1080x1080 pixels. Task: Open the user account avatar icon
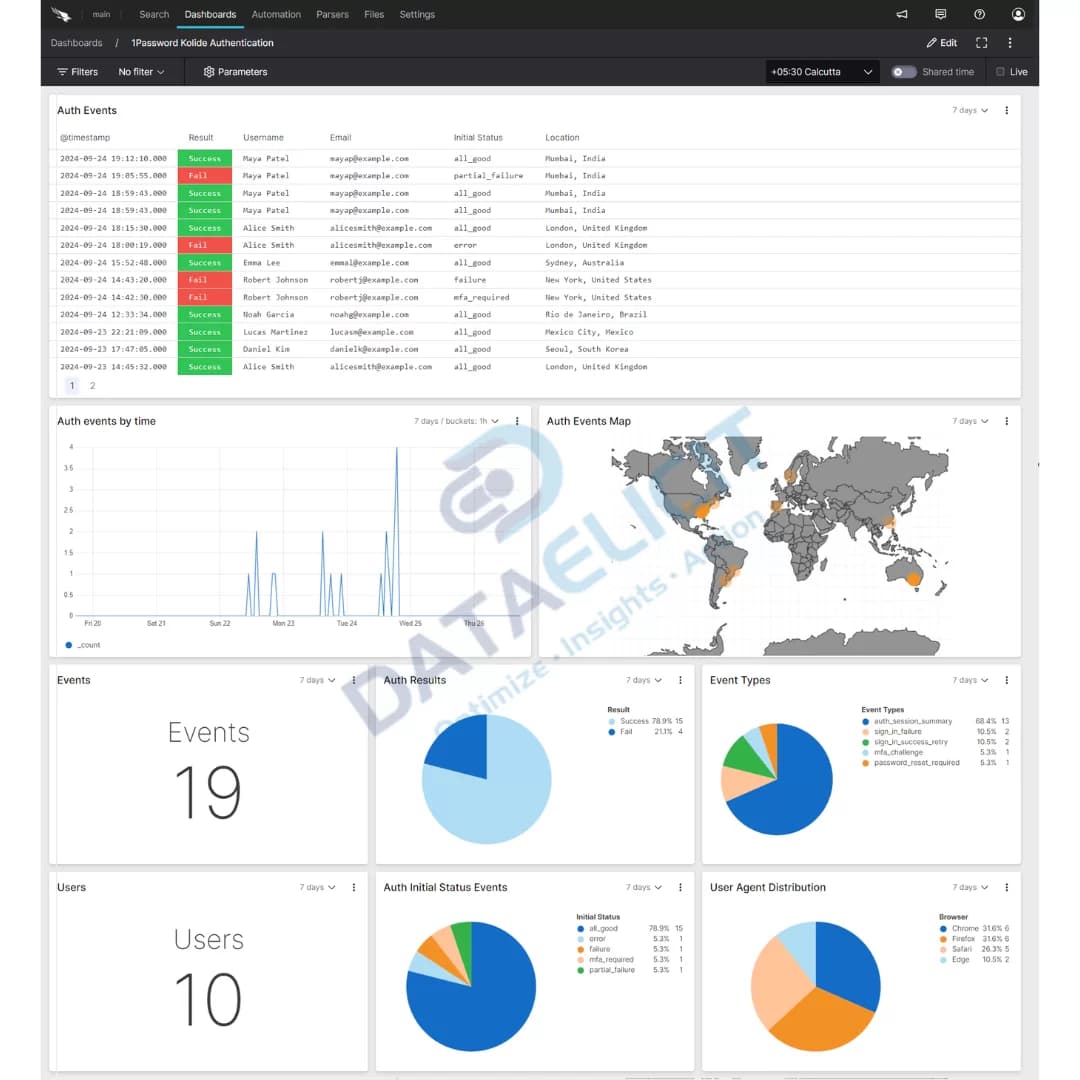coord(1018,14)
